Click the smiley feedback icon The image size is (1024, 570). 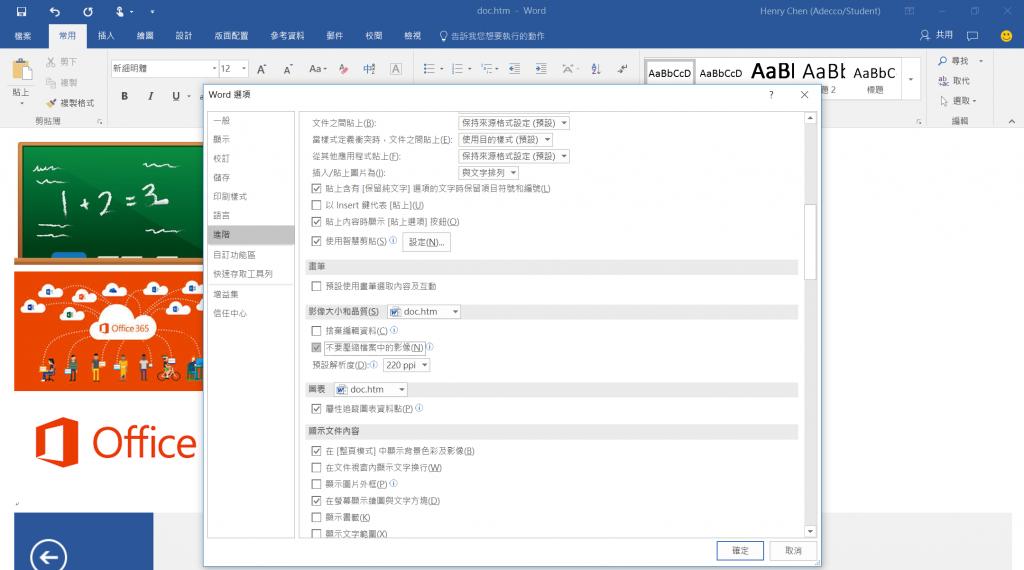(1006, 35)
